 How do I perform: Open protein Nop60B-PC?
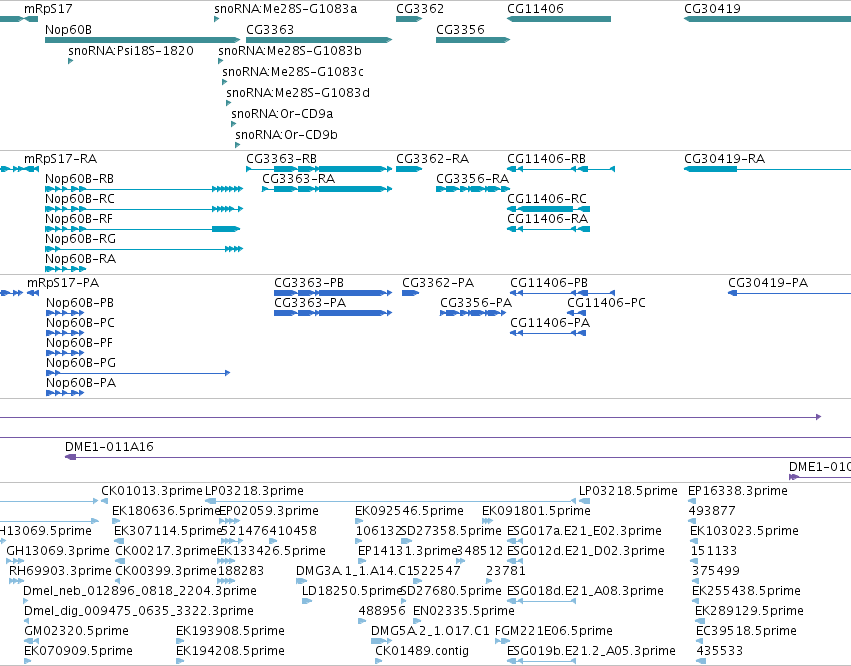coord(80,323)
